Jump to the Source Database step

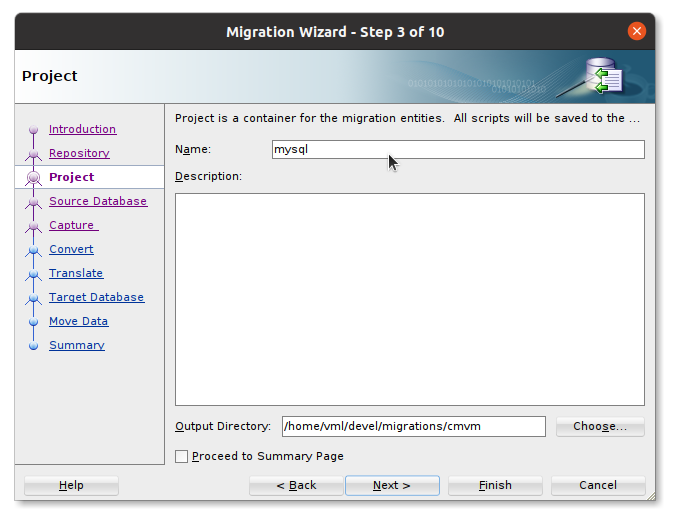click(98, 201)
